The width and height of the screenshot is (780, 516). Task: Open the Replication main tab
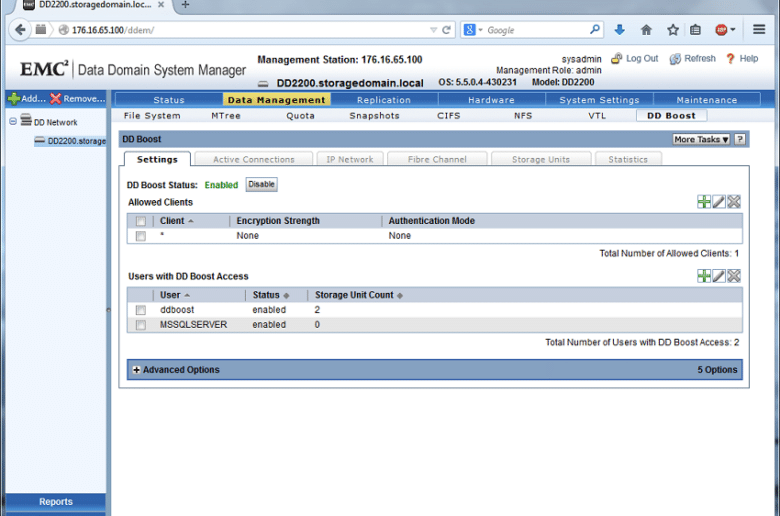pos(384,100)
